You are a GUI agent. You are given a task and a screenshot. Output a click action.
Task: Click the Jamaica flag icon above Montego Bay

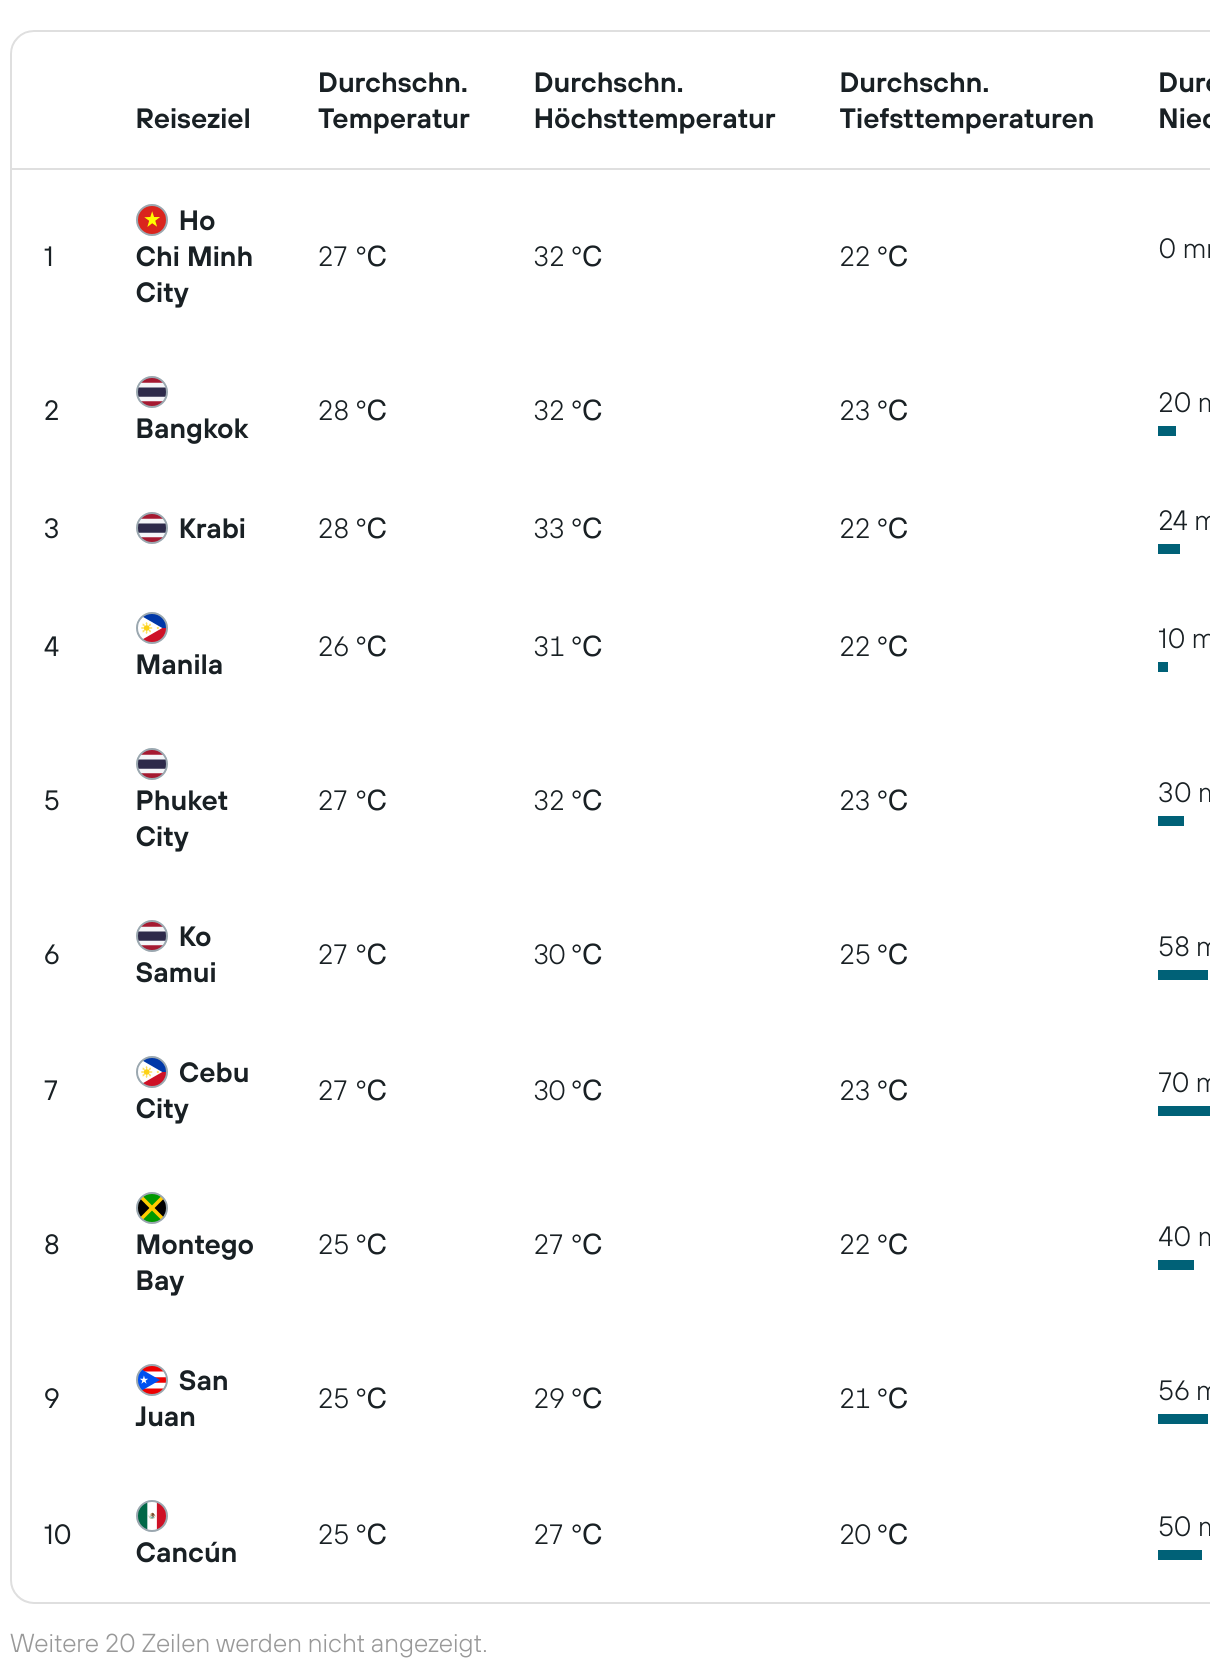pos(152,1207)
